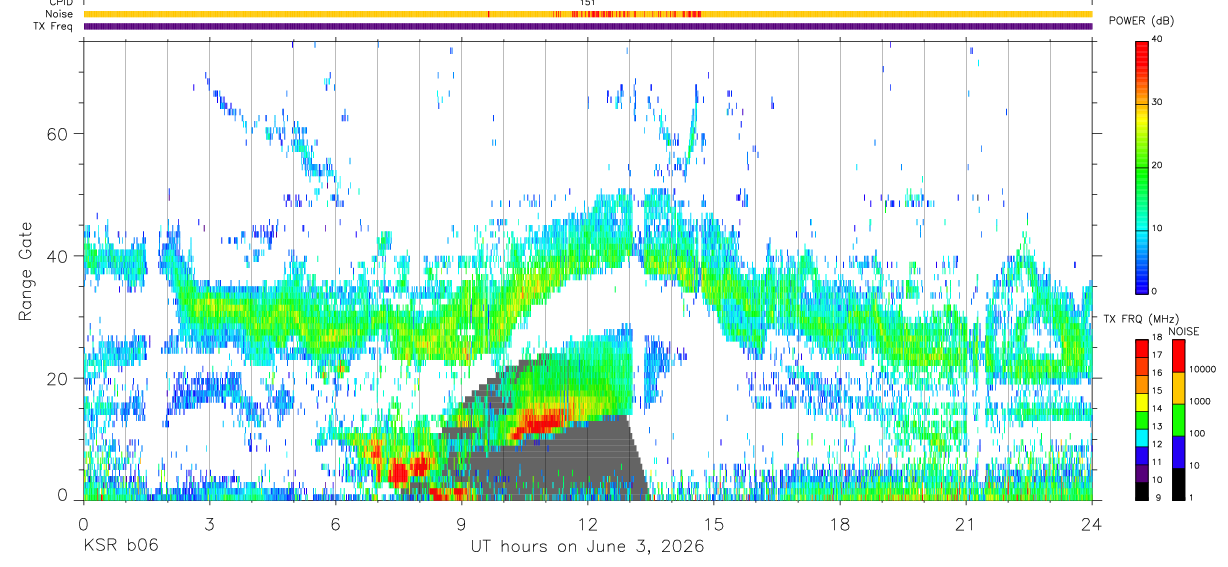Click the x-axis hour label 15
This screenshot has width=1228, height=567.
point(714,524)
